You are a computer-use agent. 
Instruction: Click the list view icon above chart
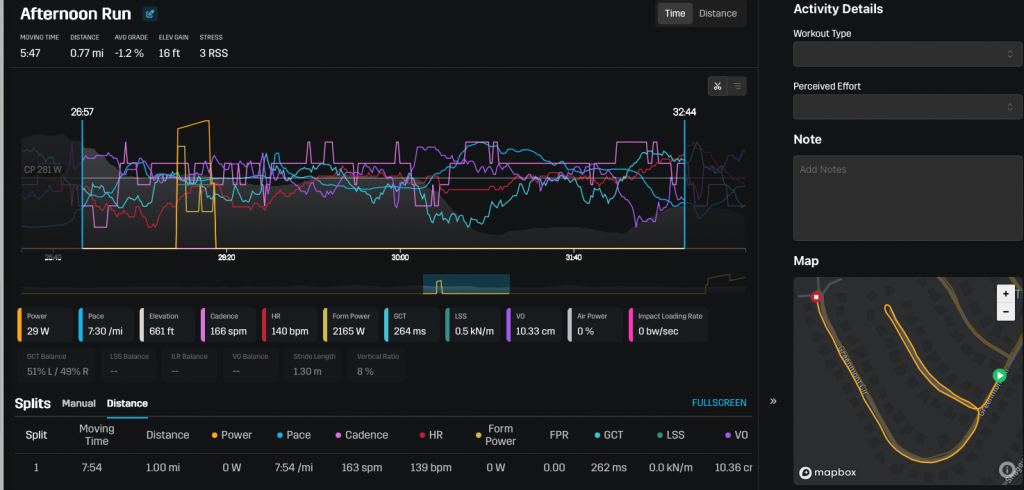[x=737, y=87]
